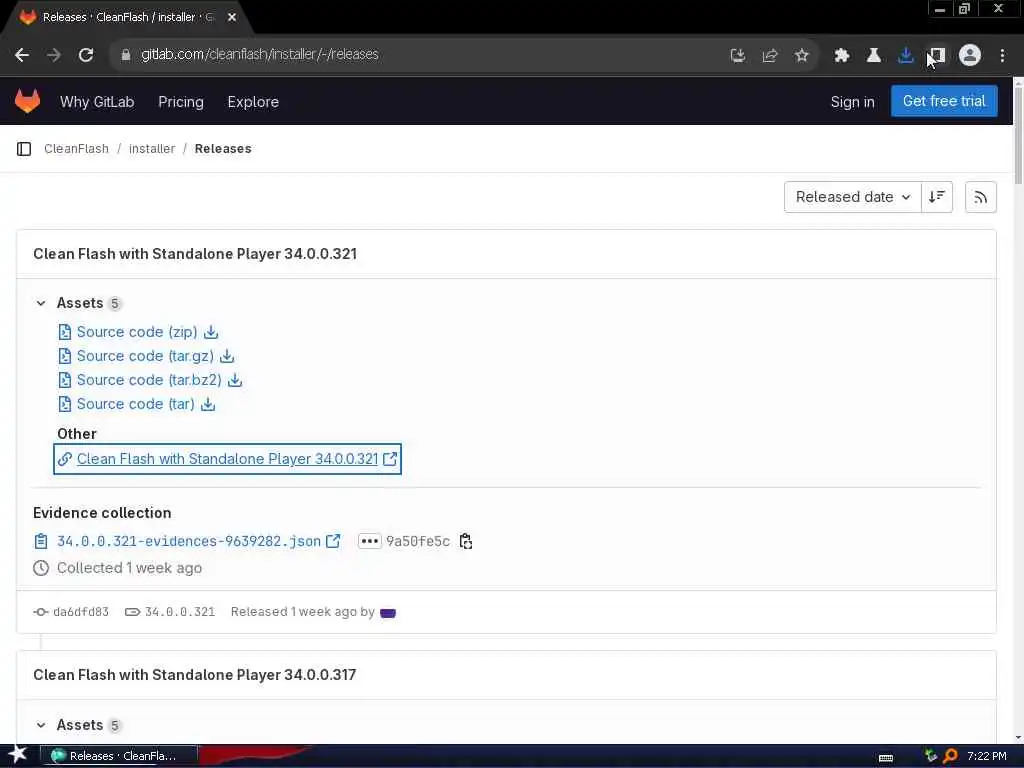1024x768 pixels.
Task: Select the Releases breadcrumb
Action: tap(223, 149)
